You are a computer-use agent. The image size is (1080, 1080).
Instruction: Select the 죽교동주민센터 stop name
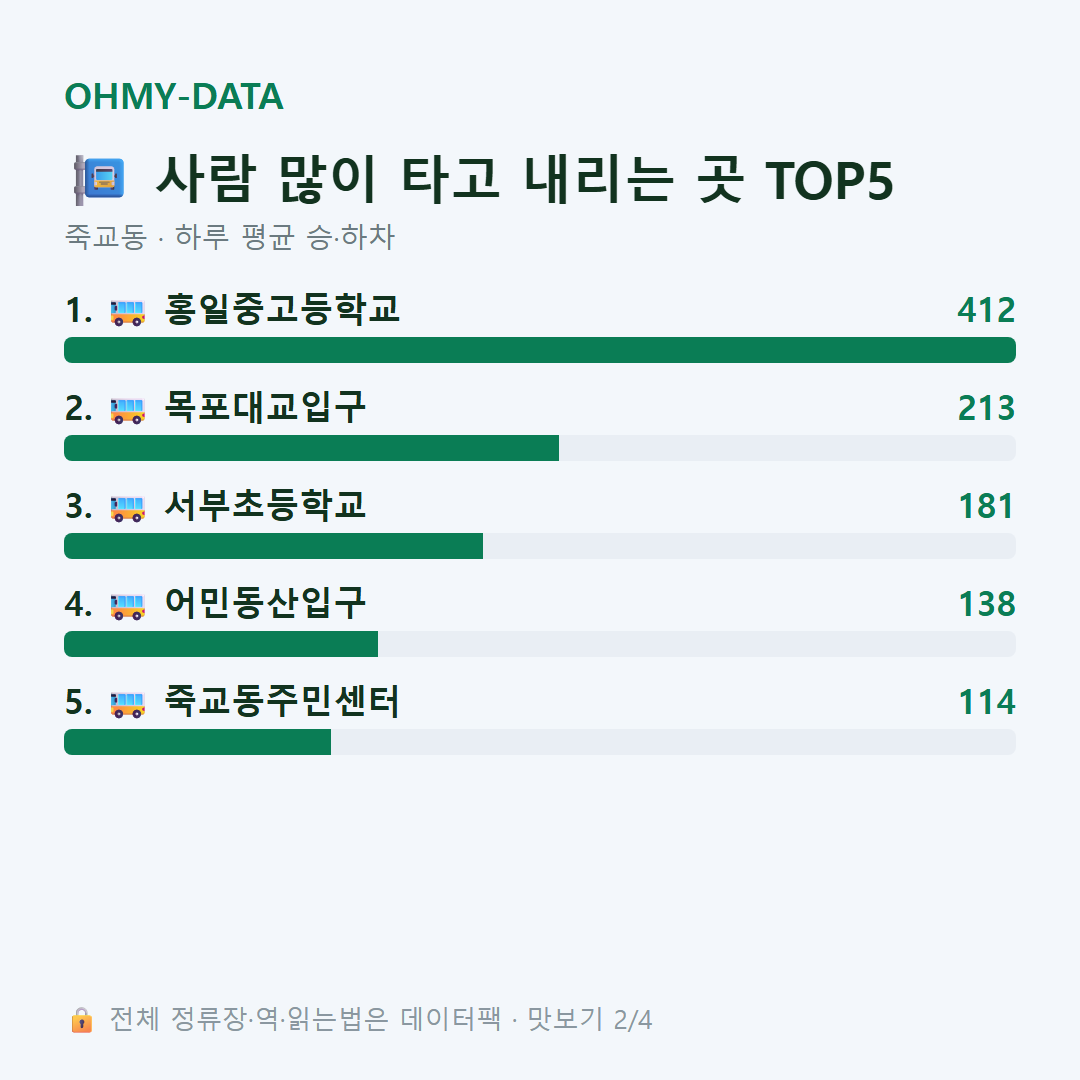282,700
